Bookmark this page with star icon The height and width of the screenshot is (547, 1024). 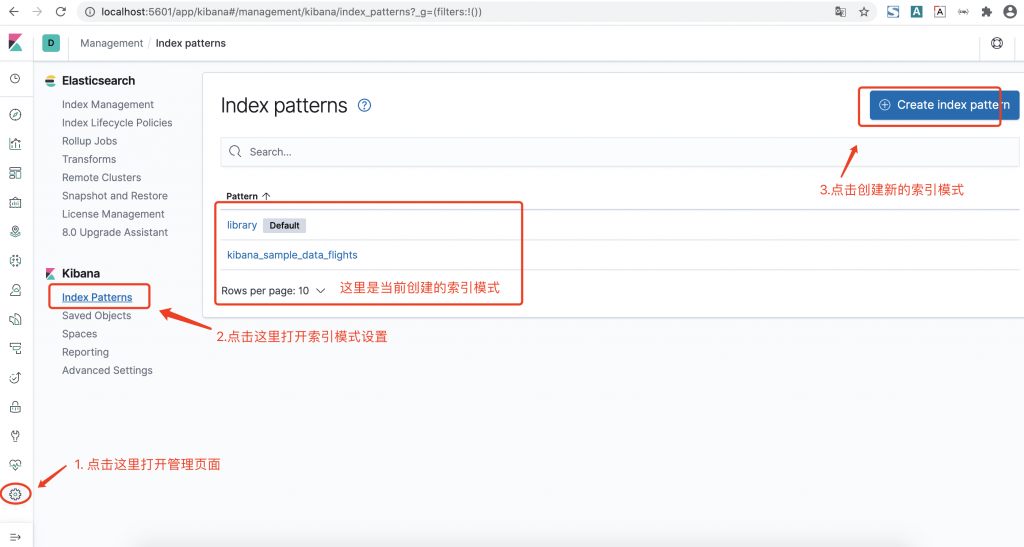[864, 12]
